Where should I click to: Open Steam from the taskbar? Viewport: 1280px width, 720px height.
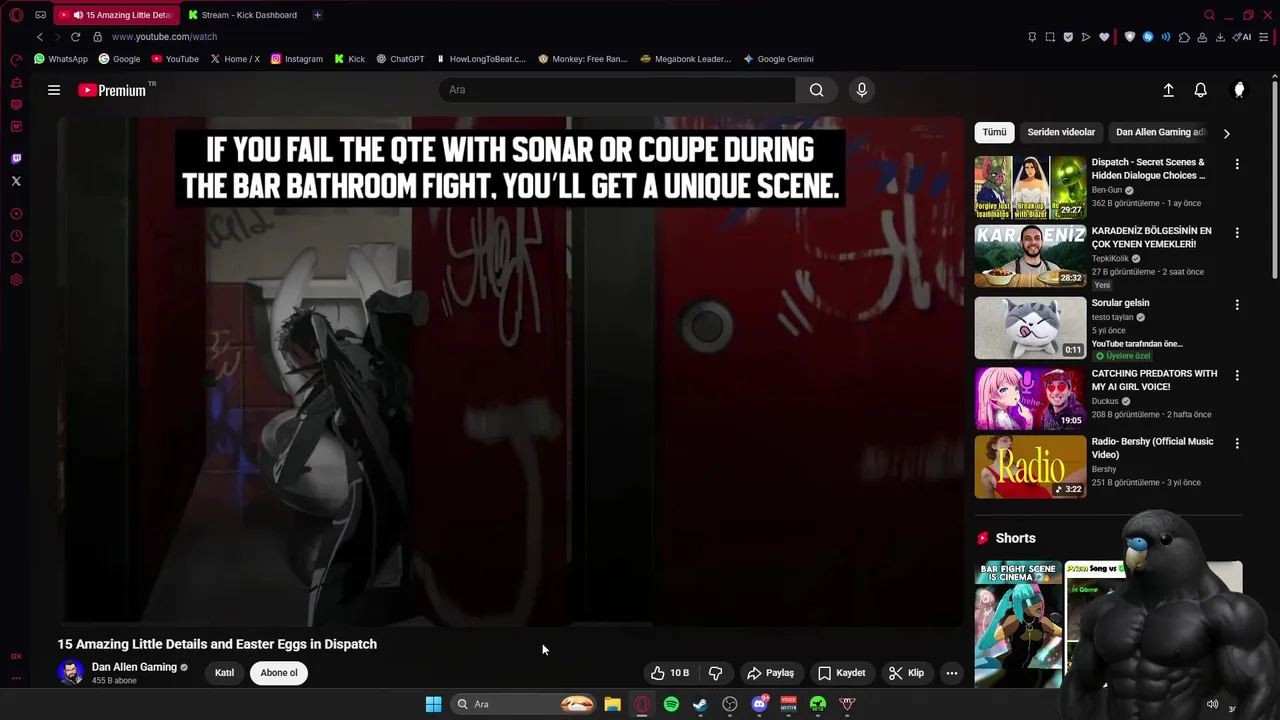(x=700, y=704)
